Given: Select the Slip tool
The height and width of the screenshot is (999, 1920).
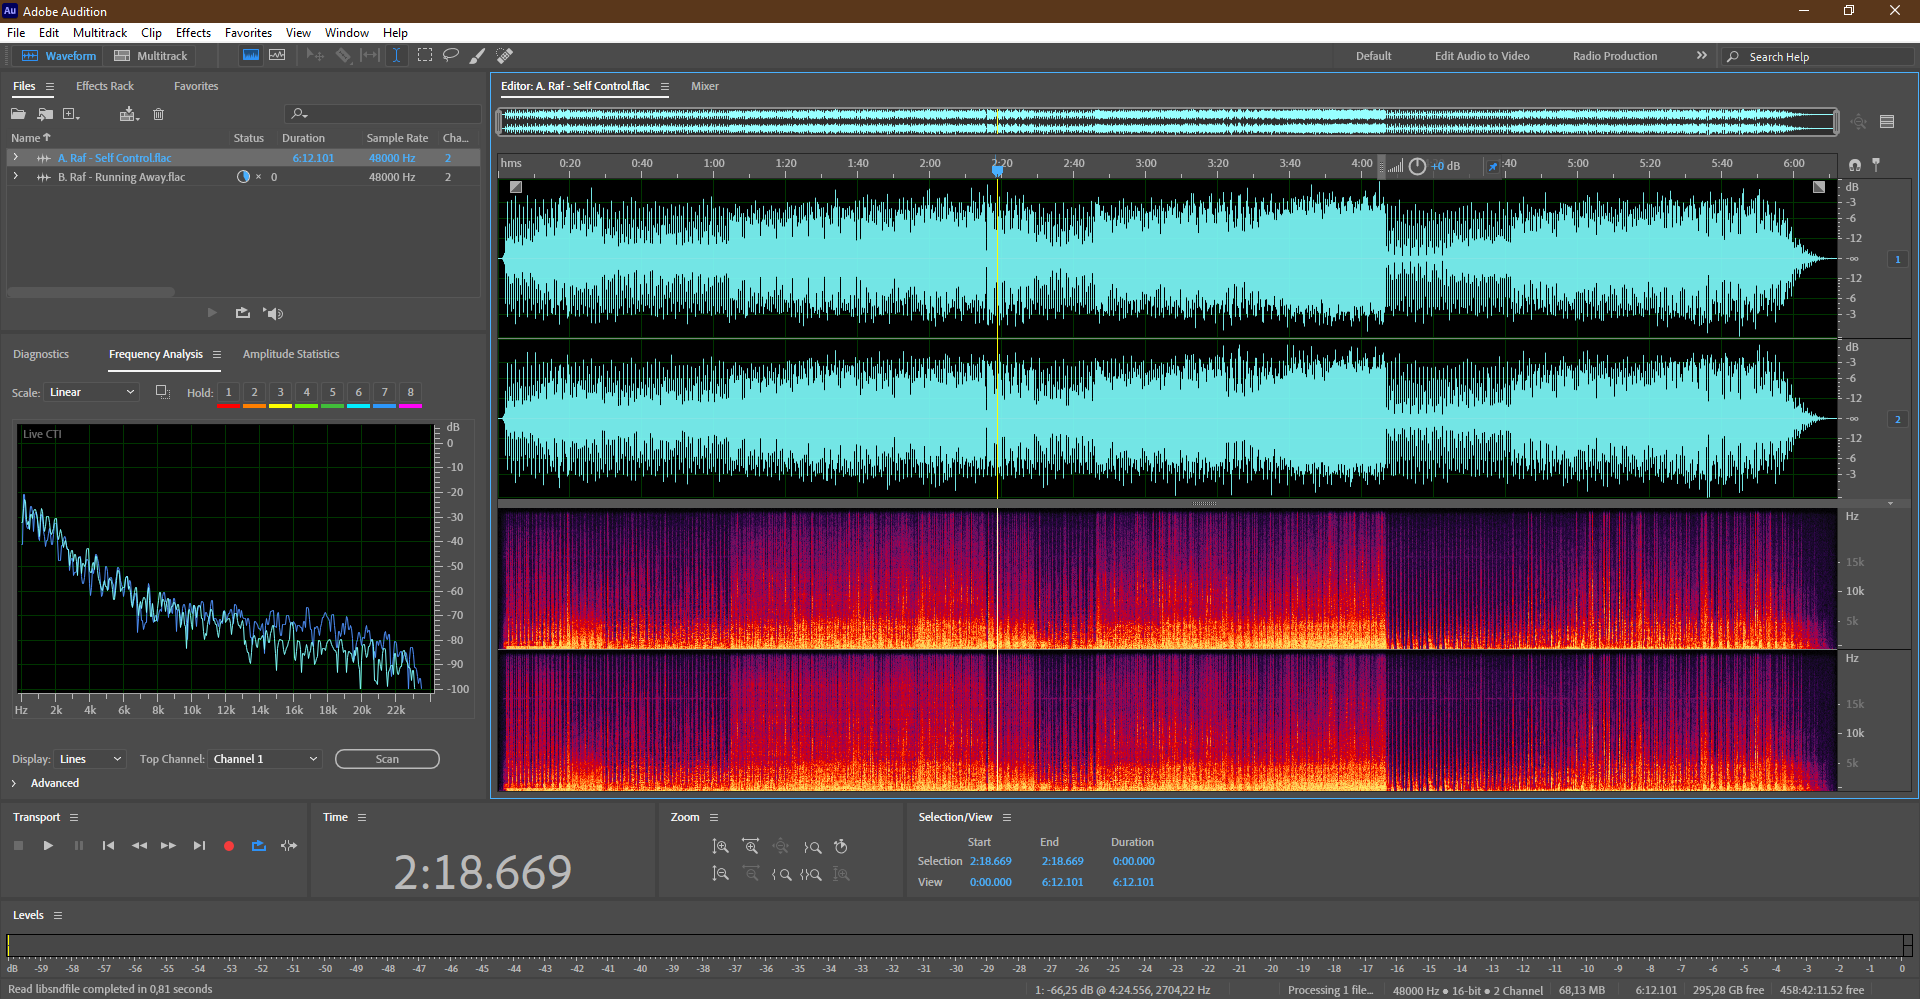Looking at the screenshot, I should pyautogui.click(x=370, y=56).
